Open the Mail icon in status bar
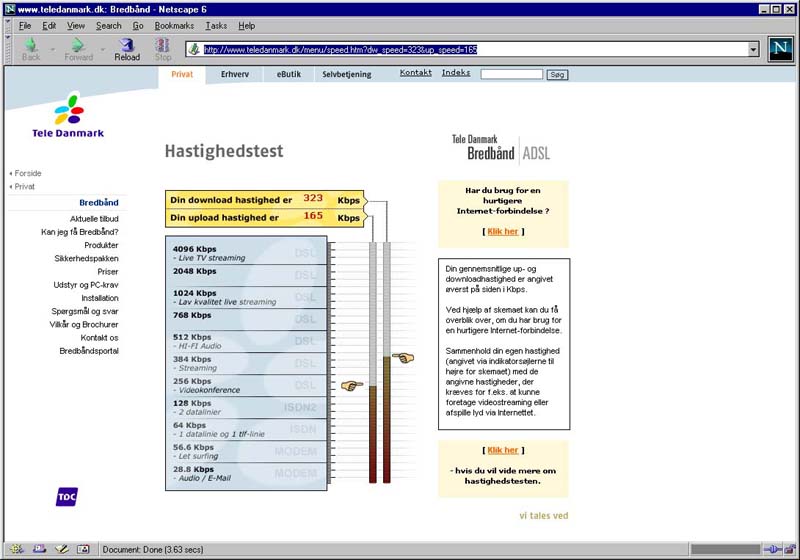This screenshot has height=560, width=800. (39, 549)
